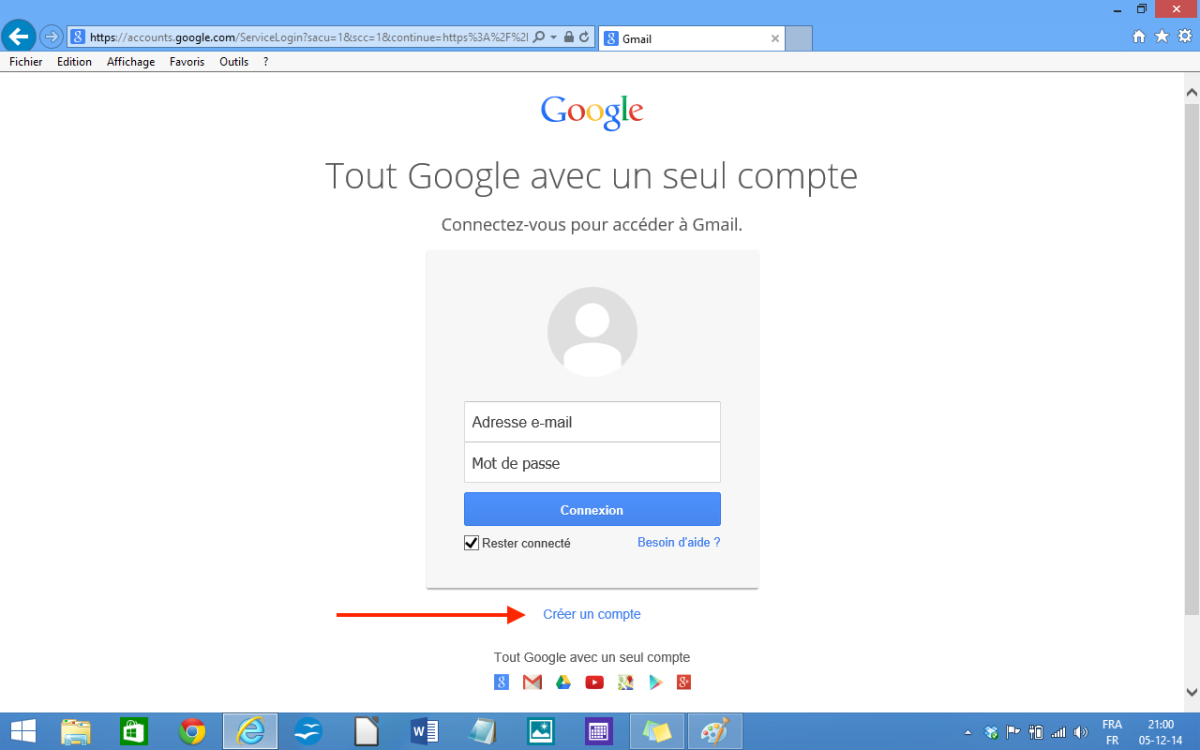Open the purple calendar taskbar icon
The height and width of the screenshot is (750, 1200).
click(x=599, y=731)
